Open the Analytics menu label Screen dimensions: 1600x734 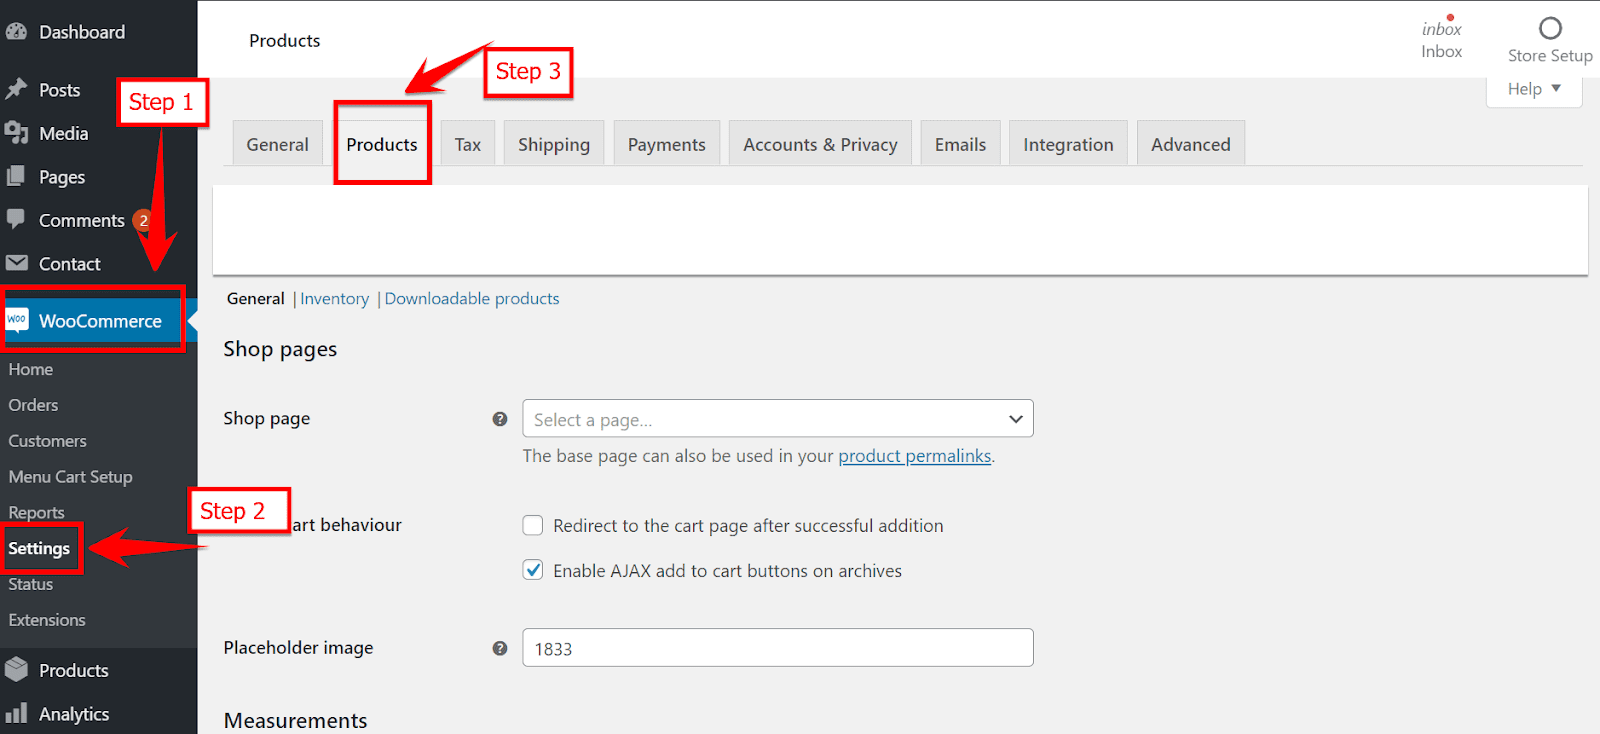[x=74, y=714]
